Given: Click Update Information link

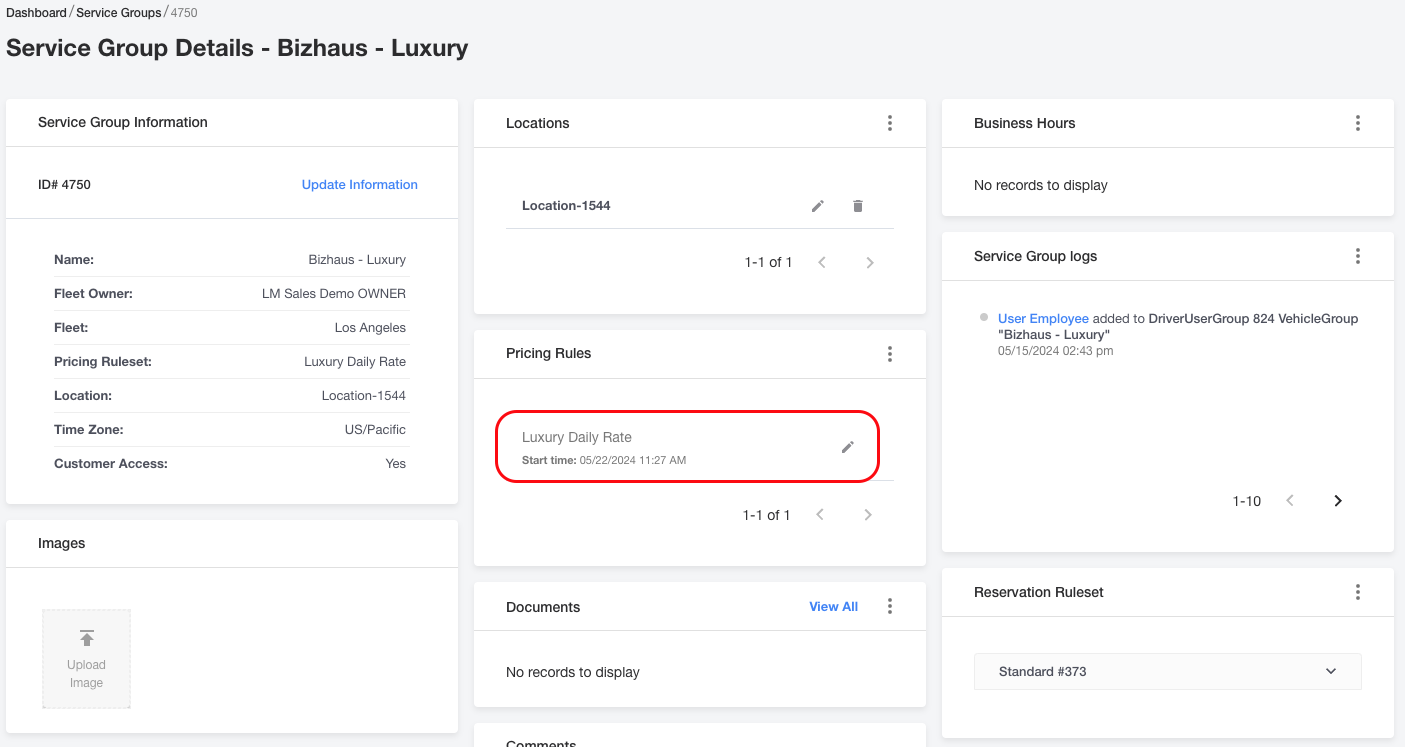Looking at the screenshot, I should [x=360, y=185].
